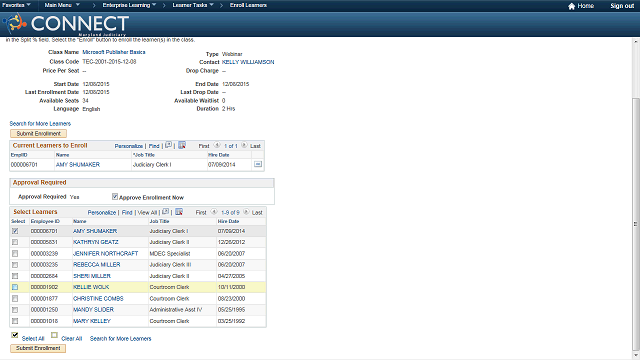The image size is (640, 360).
Task: Check the box for SHERI MILLER
Action: tap(15, 276)
